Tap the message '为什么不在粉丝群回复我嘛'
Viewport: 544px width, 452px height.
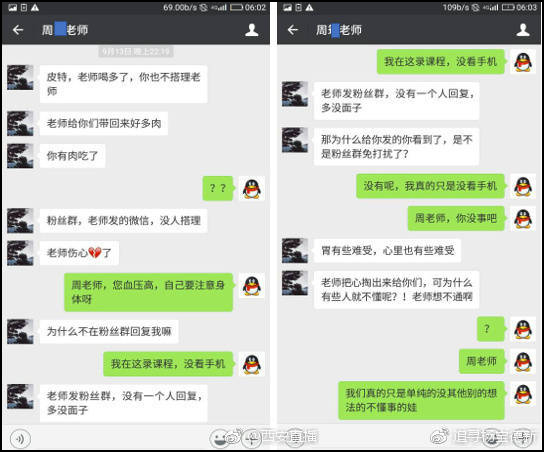[x=109, y=332]
